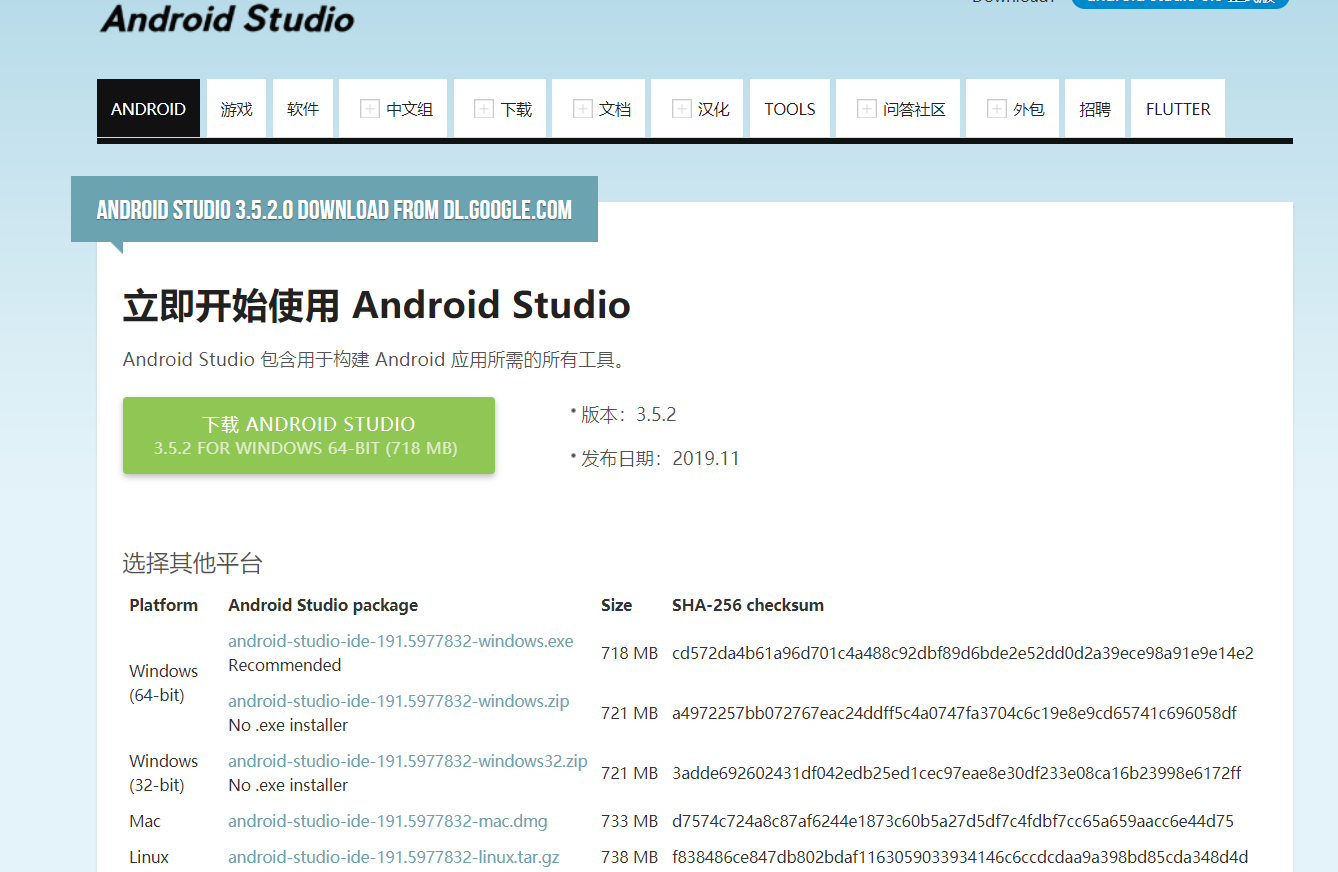Click the '721 MB' size for windows32.zip
The width and height of the screenshot is (1338, 872).
click(630, 773)
